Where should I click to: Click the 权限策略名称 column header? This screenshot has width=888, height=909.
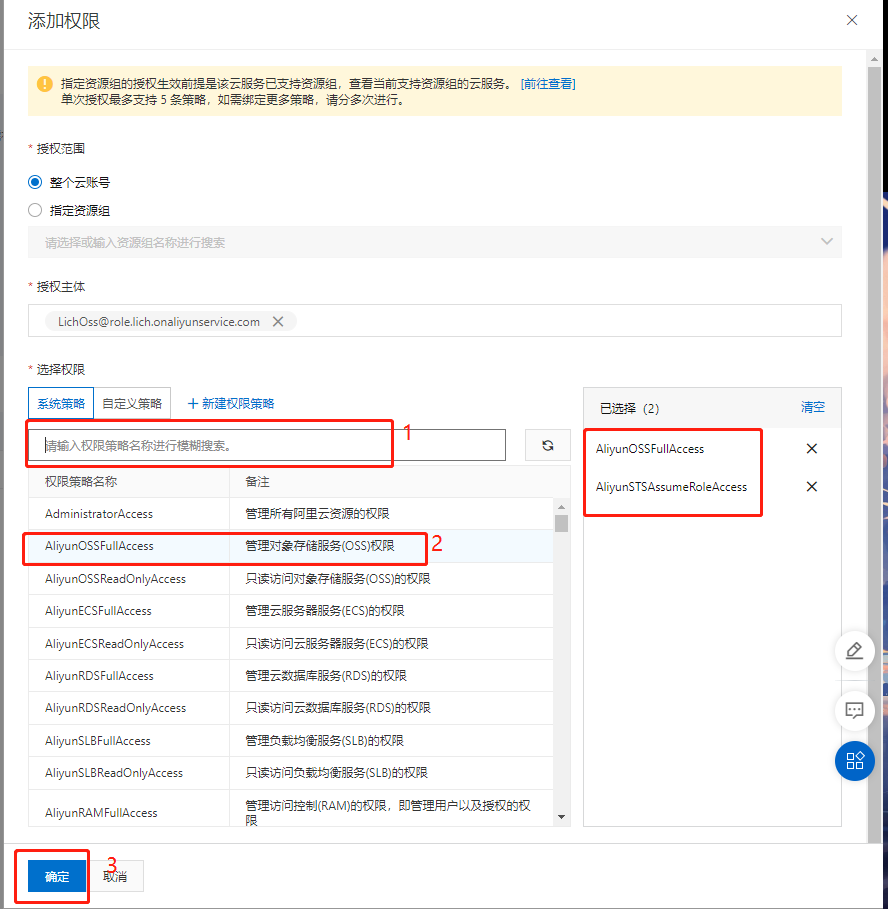81,482
